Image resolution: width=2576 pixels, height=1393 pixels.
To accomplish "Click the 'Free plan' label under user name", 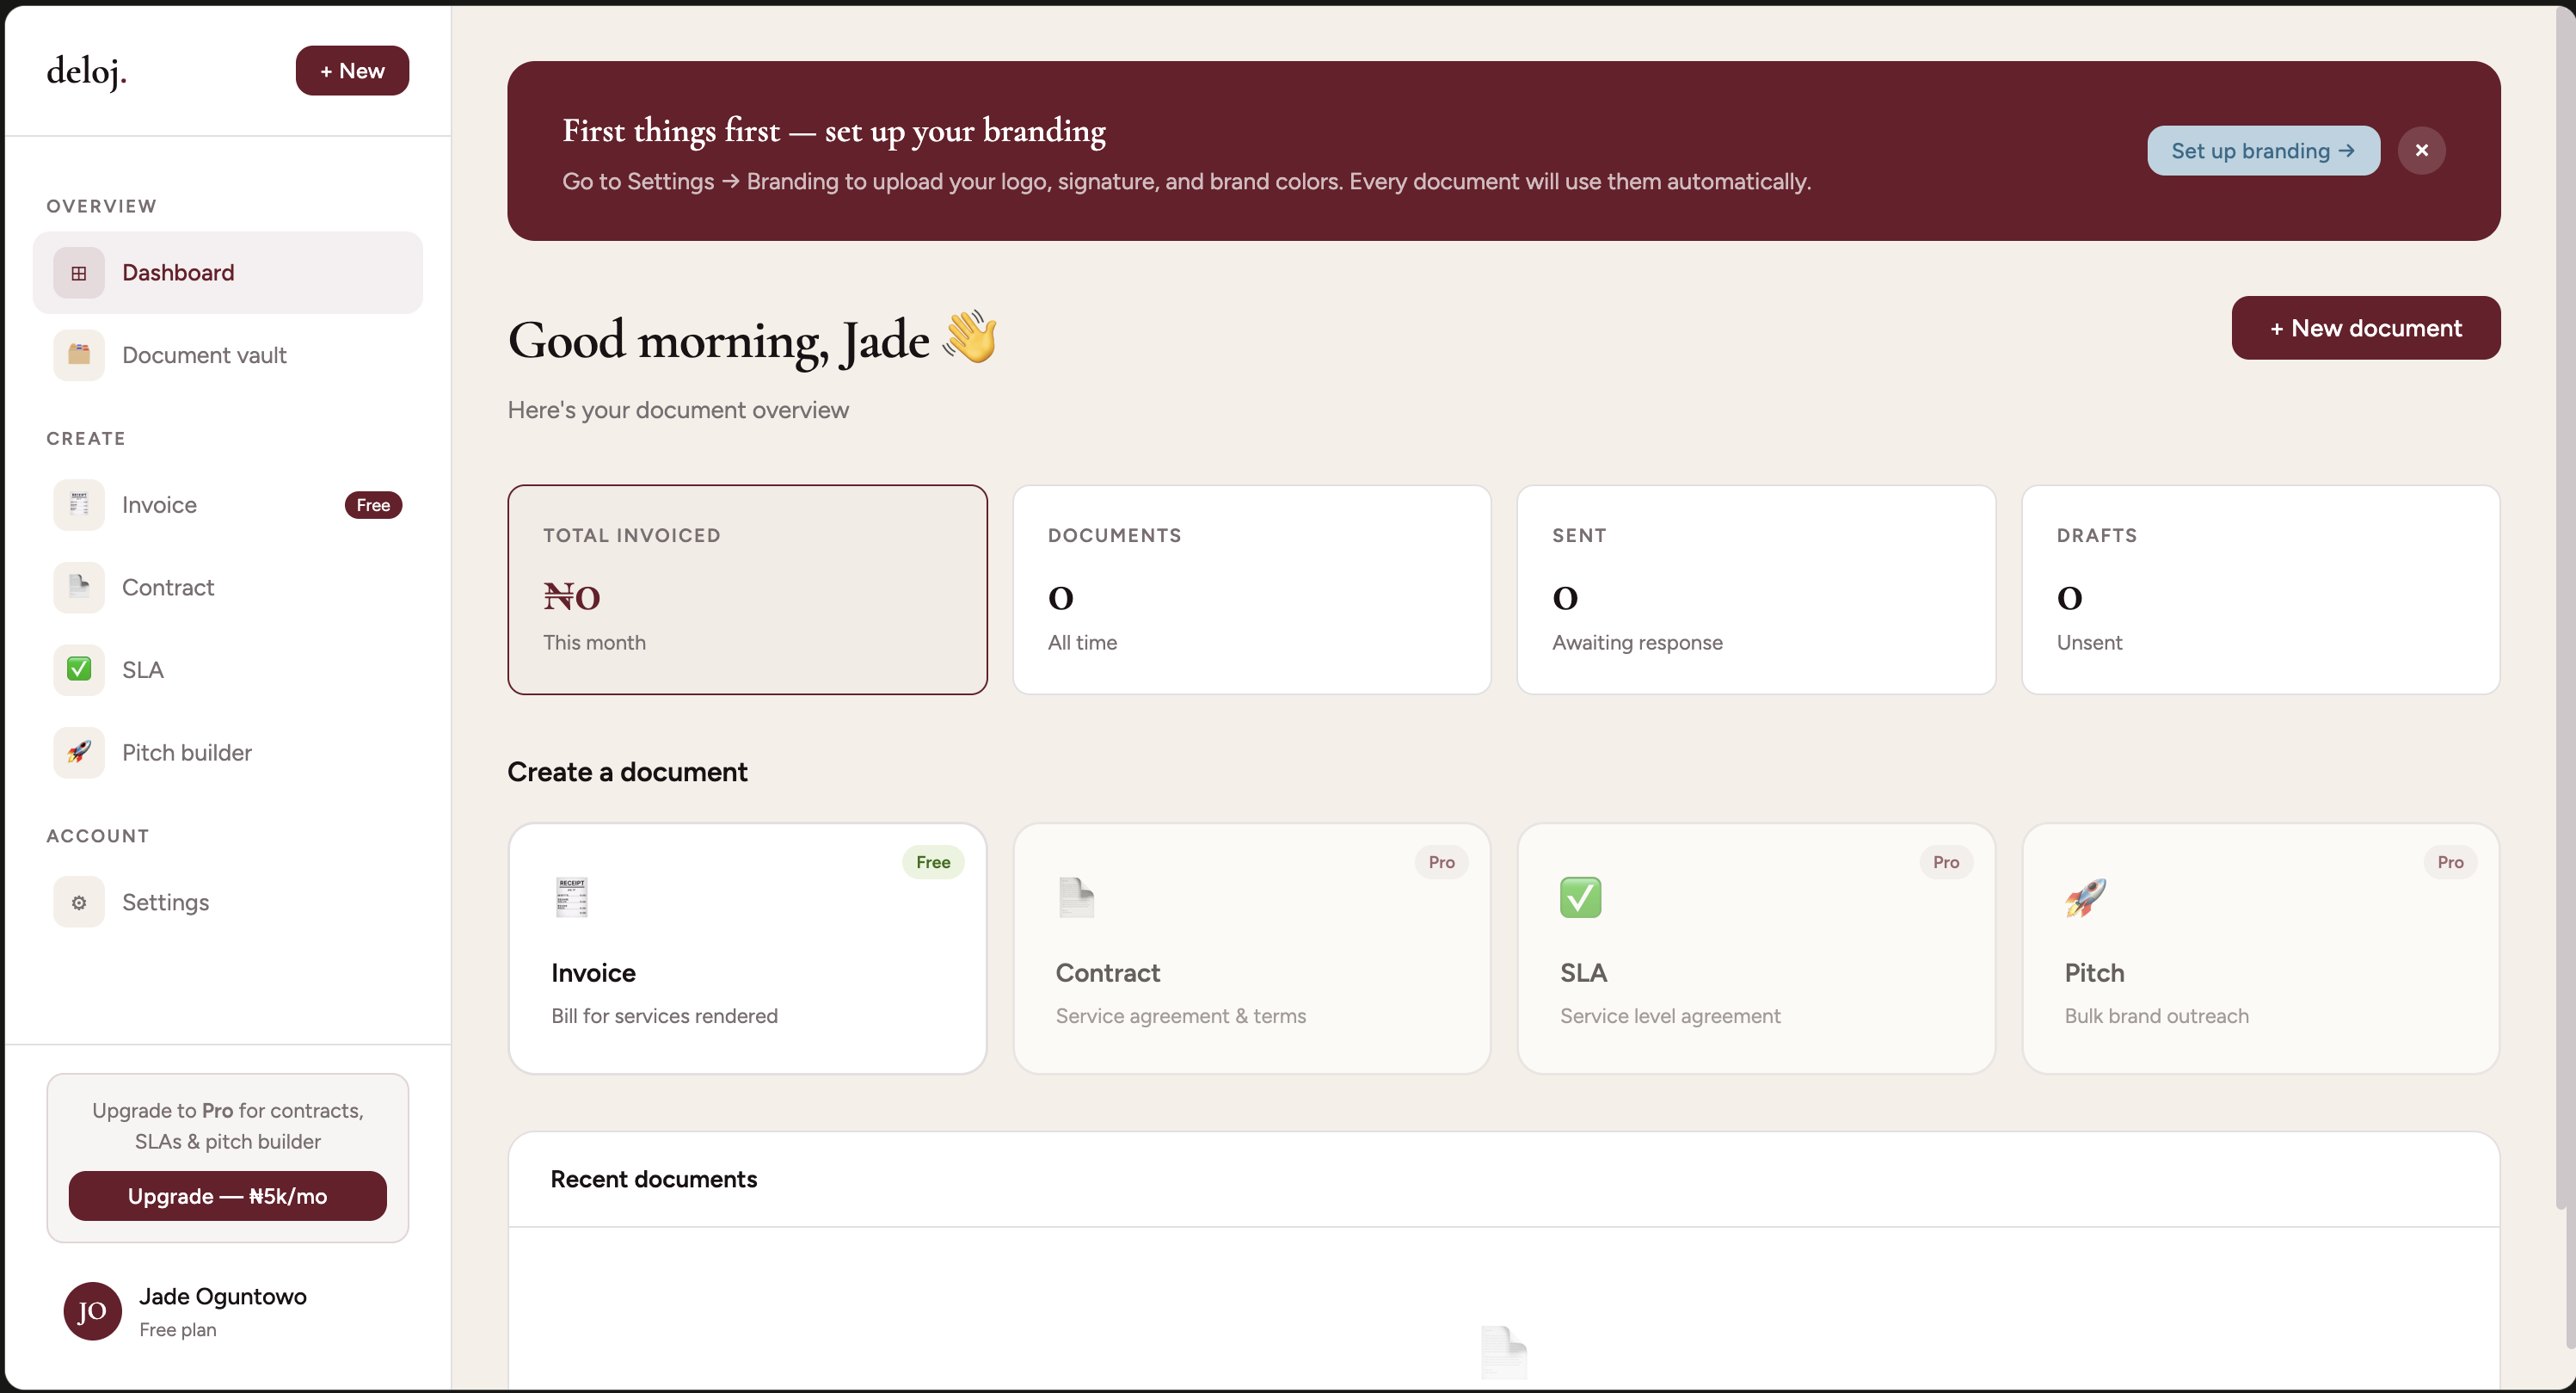I will [178, 1330].
